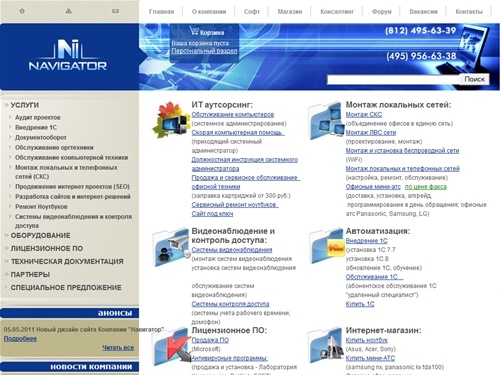Viewport: 500px width, 375px height.
Task: Open the Антивирусные программы link
Action: [229, 358]
